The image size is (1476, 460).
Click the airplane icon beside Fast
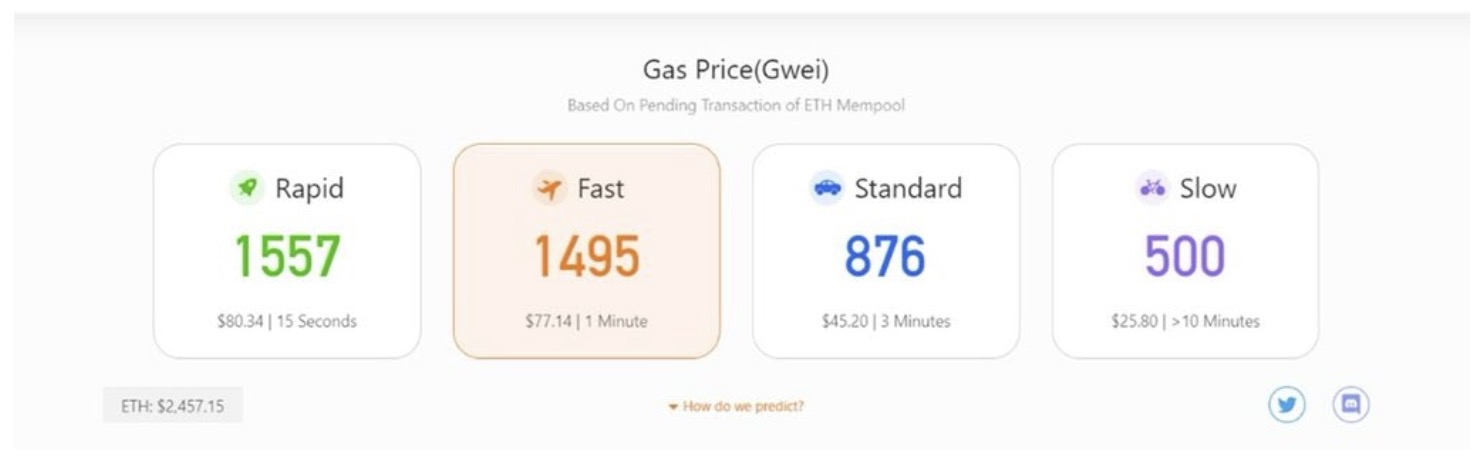click(549, 188)
